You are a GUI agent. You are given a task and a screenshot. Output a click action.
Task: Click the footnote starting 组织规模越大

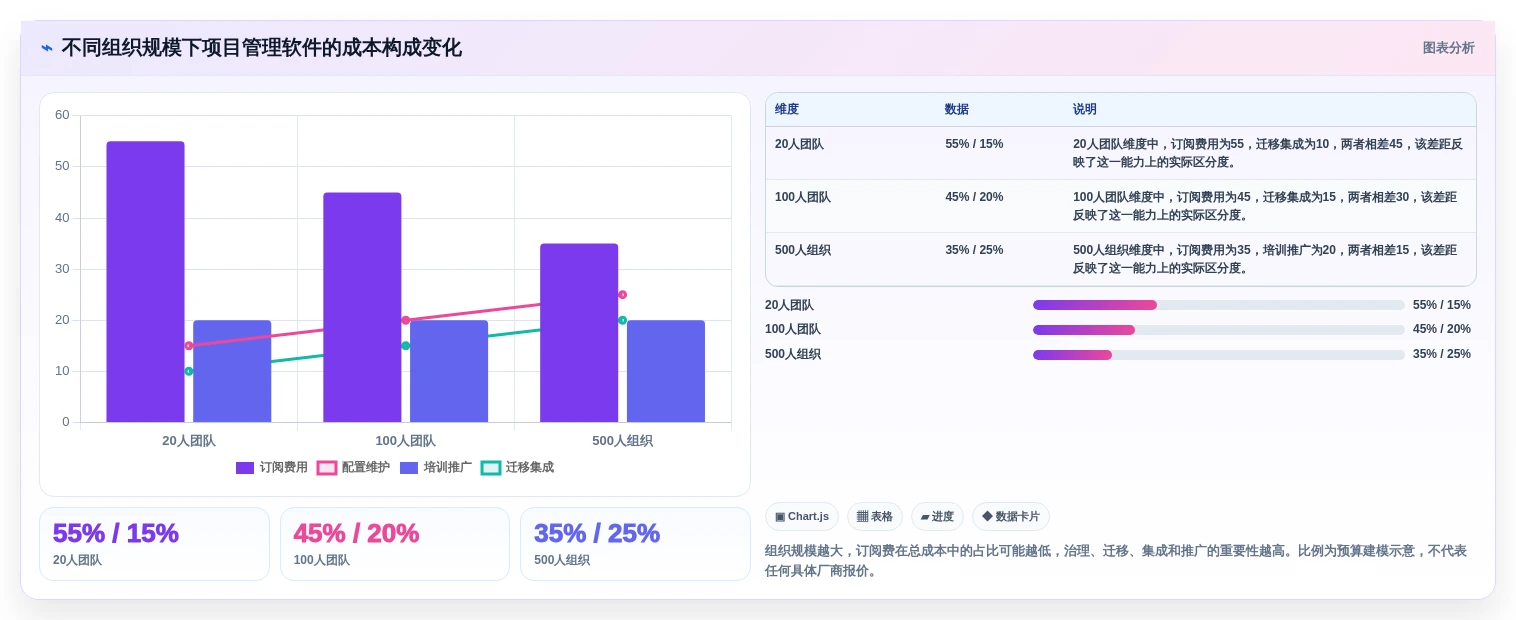[x=1116, y=561]
